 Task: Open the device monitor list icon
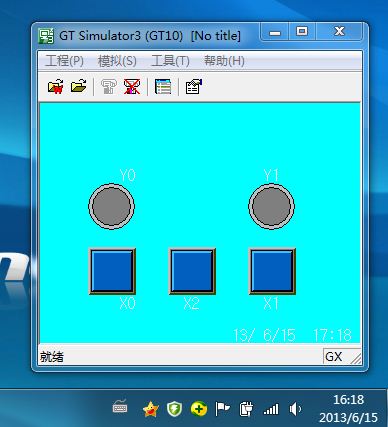coord(163,87)
